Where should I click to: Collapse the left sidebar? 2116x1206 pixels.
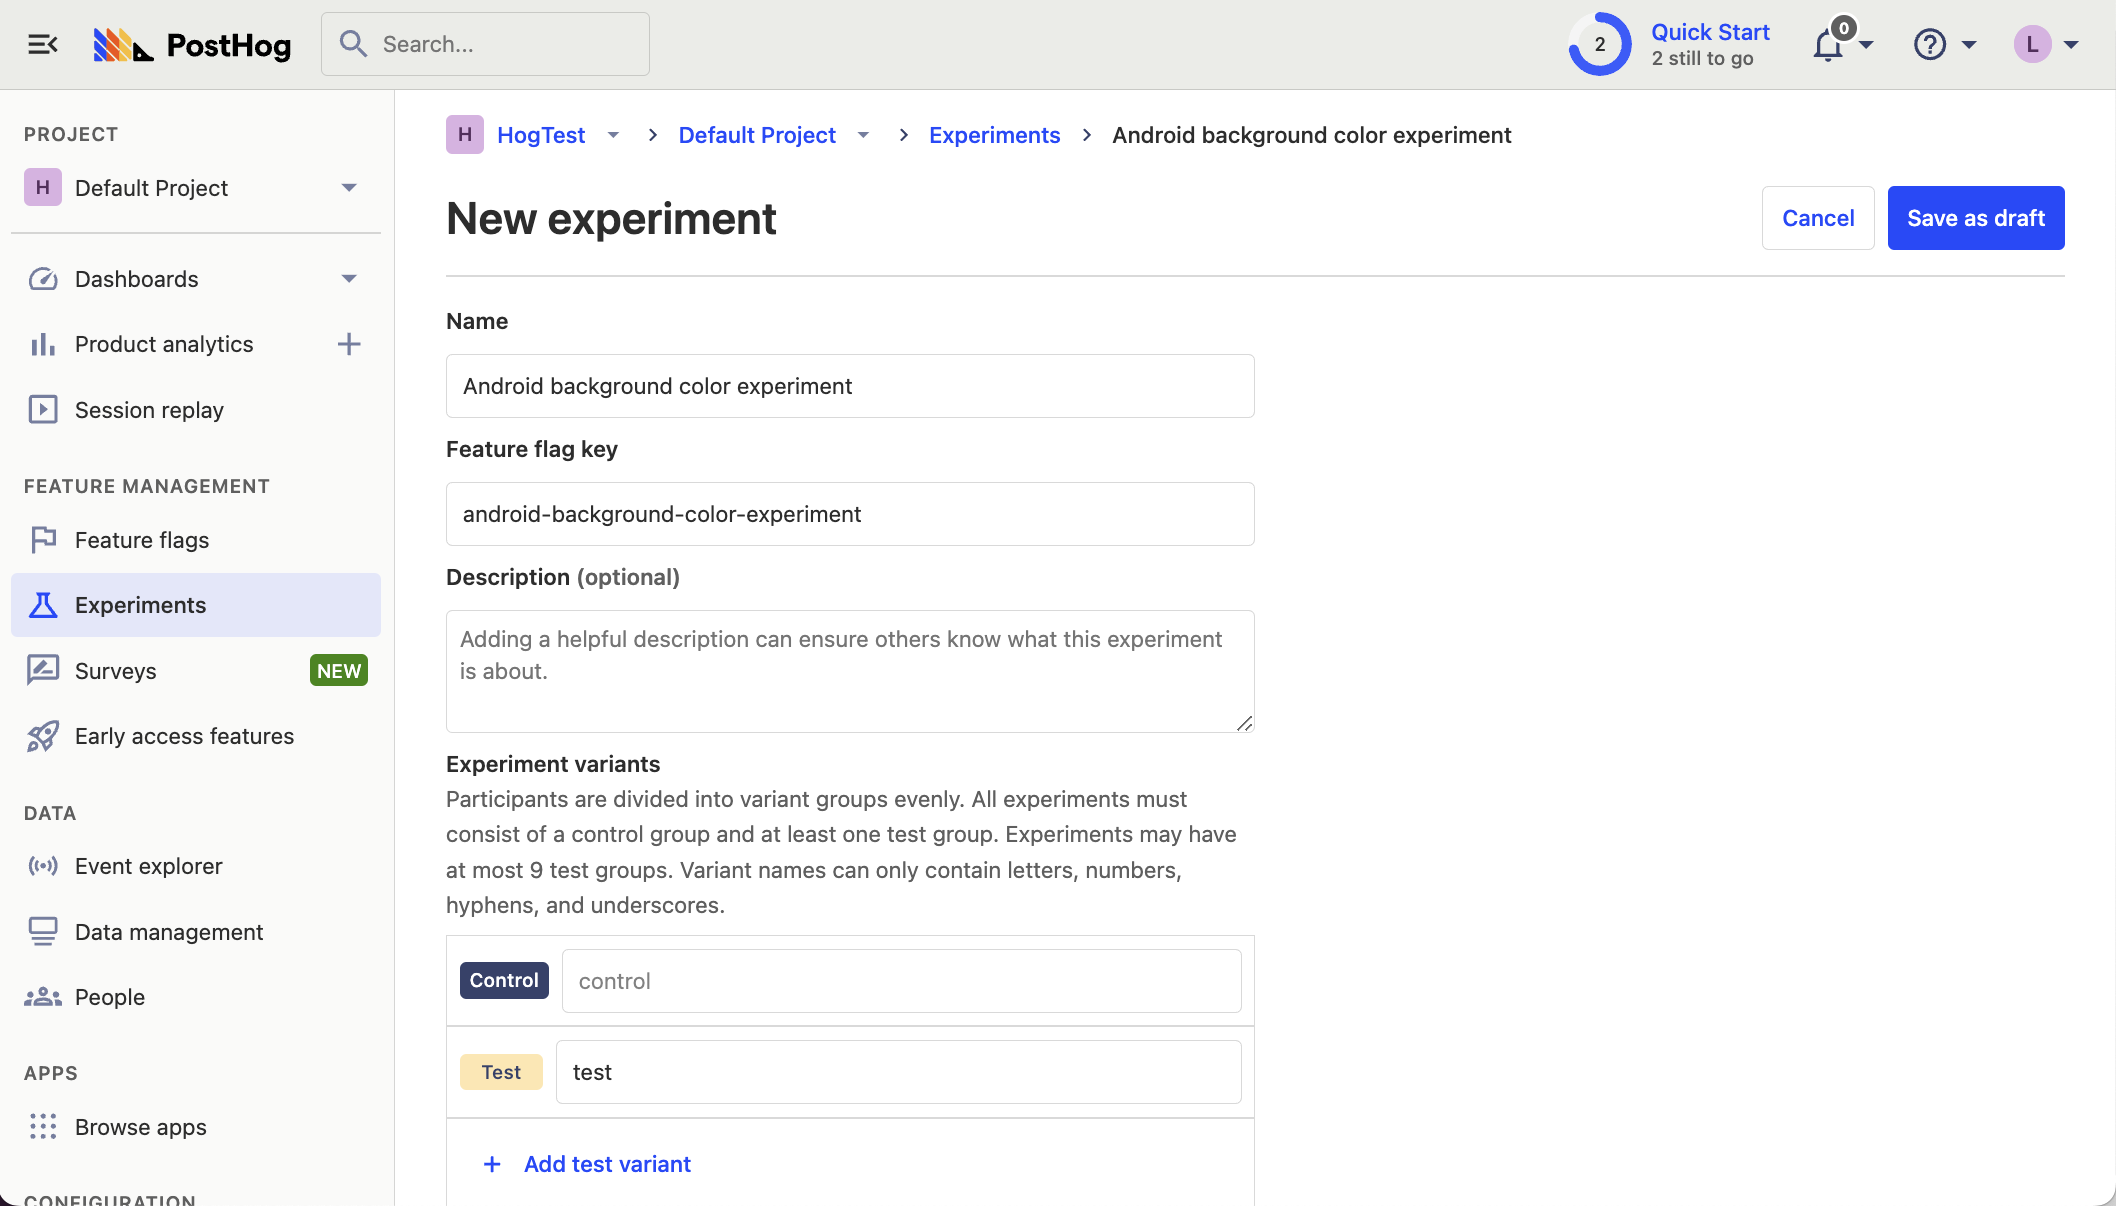pos(42,44)
